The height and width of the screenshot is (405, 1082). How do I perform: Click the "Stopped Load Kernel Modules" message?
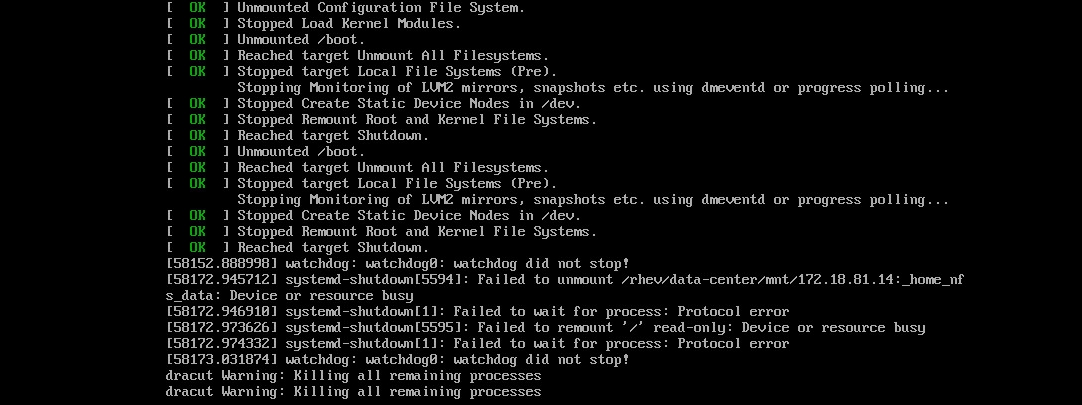349,24
